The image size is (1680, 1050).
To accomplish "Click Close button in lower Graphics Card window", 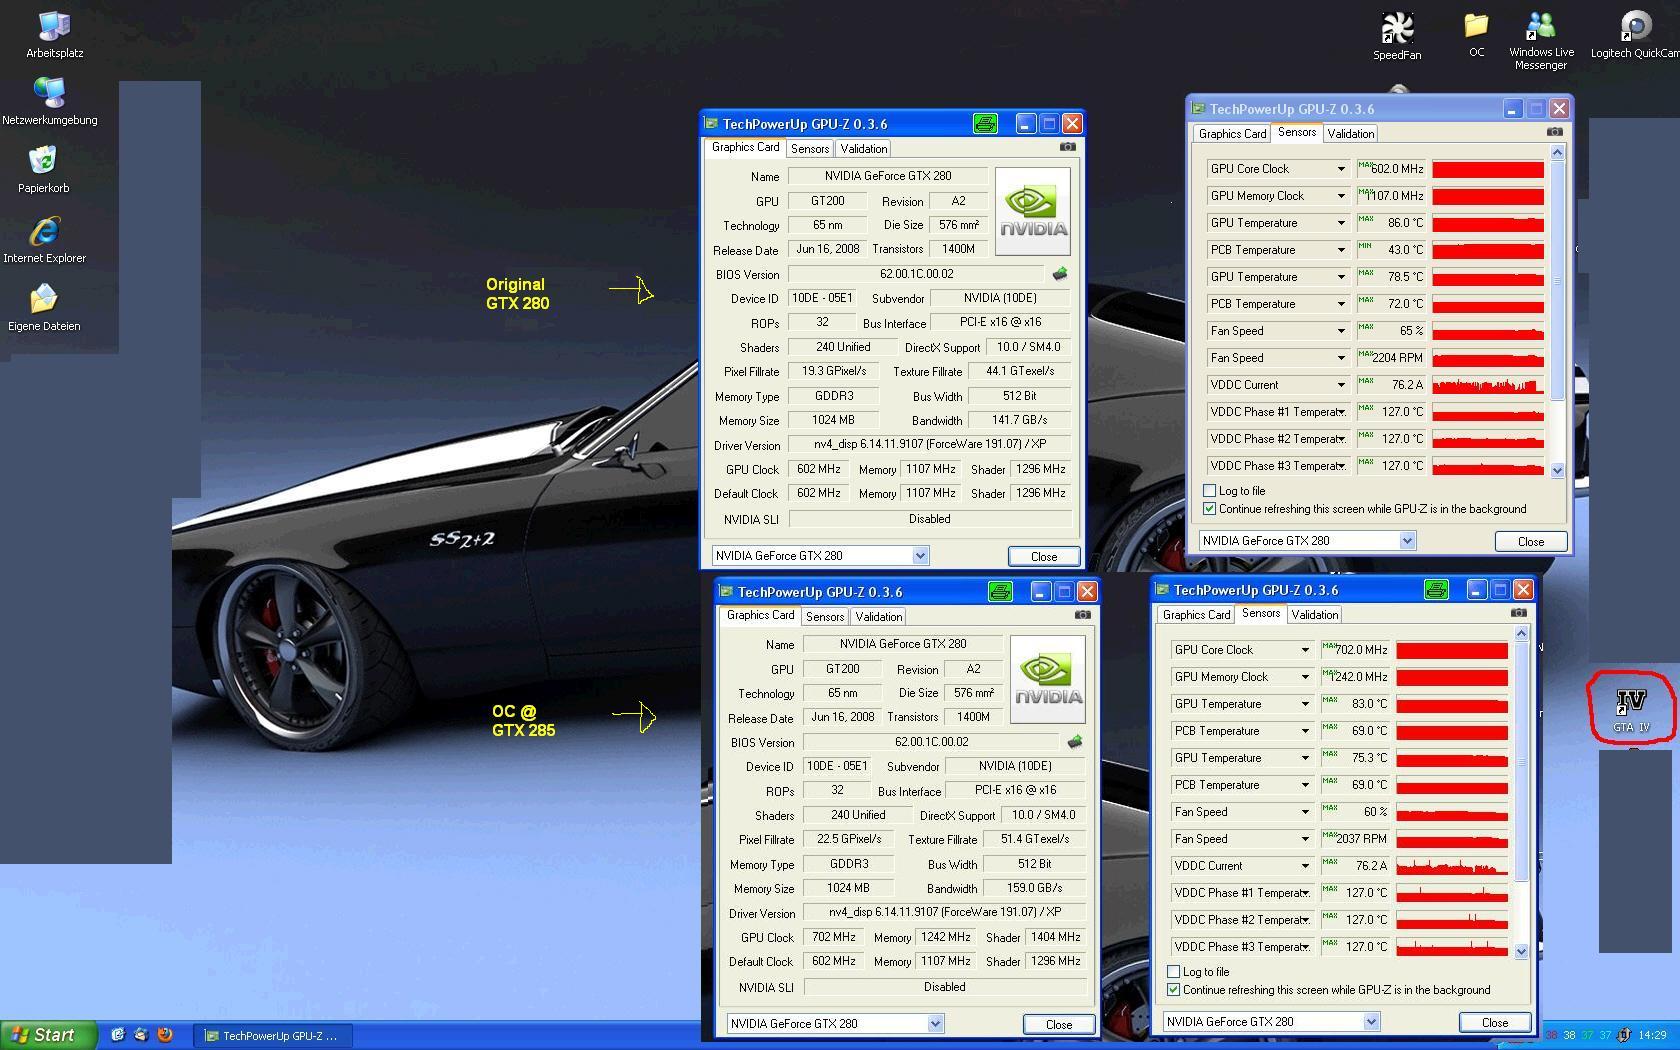I will click(1059, 1024).
